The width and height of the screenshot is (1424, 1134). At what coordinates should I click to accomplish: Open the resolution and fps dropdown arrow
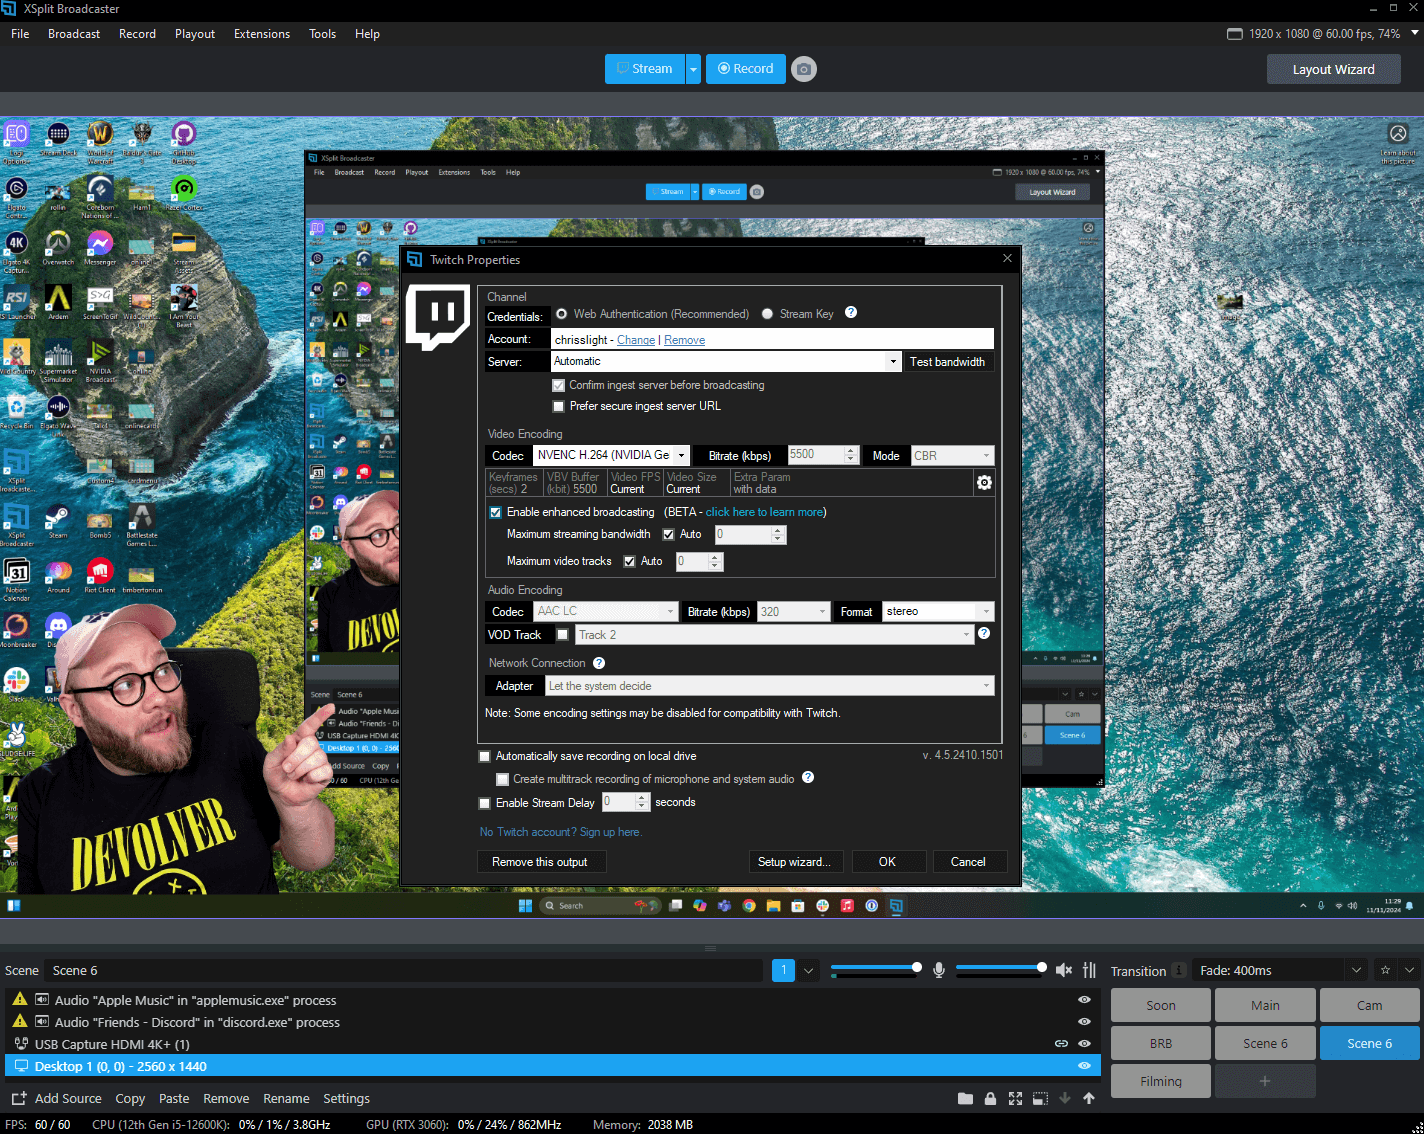1415,33
